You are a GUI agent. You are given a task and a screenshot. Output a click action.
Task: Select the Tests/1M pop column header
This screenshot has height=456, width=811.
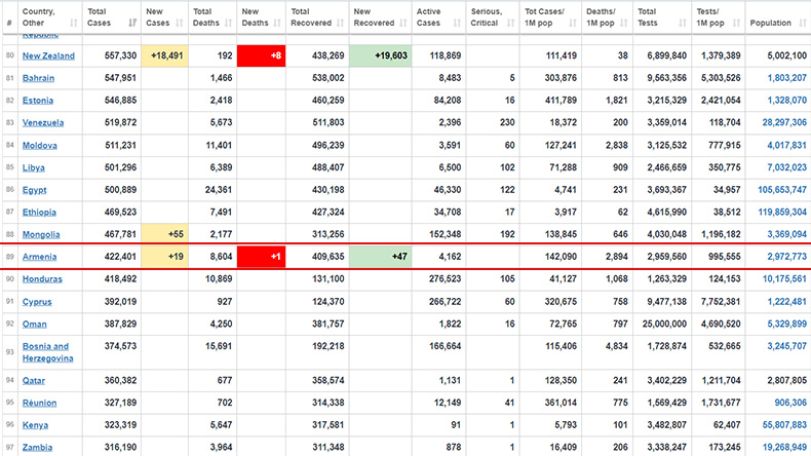click(718, 17)
